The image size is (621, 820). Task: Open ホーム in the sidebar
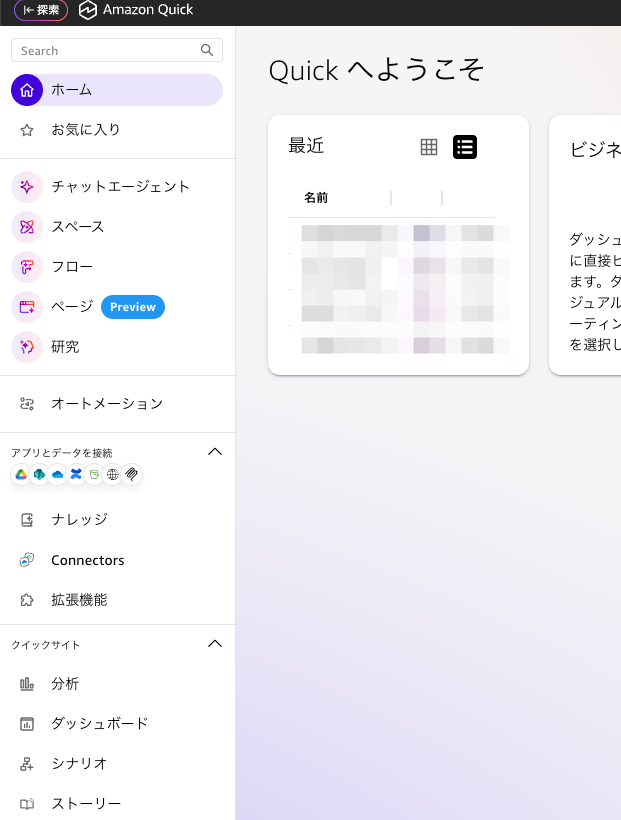pos(117,90)
